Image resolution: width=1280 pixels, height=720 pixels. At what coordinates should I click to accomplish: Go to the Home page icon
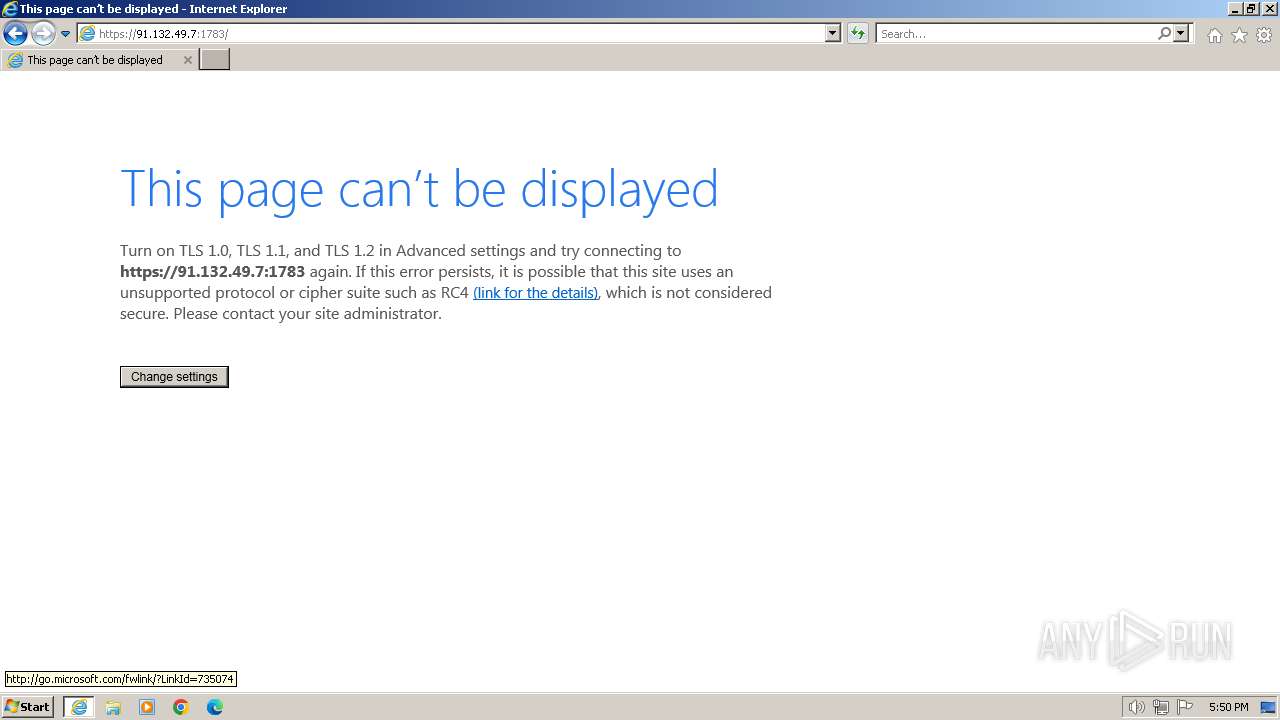pyautogui.click(x=1214, y=35)
